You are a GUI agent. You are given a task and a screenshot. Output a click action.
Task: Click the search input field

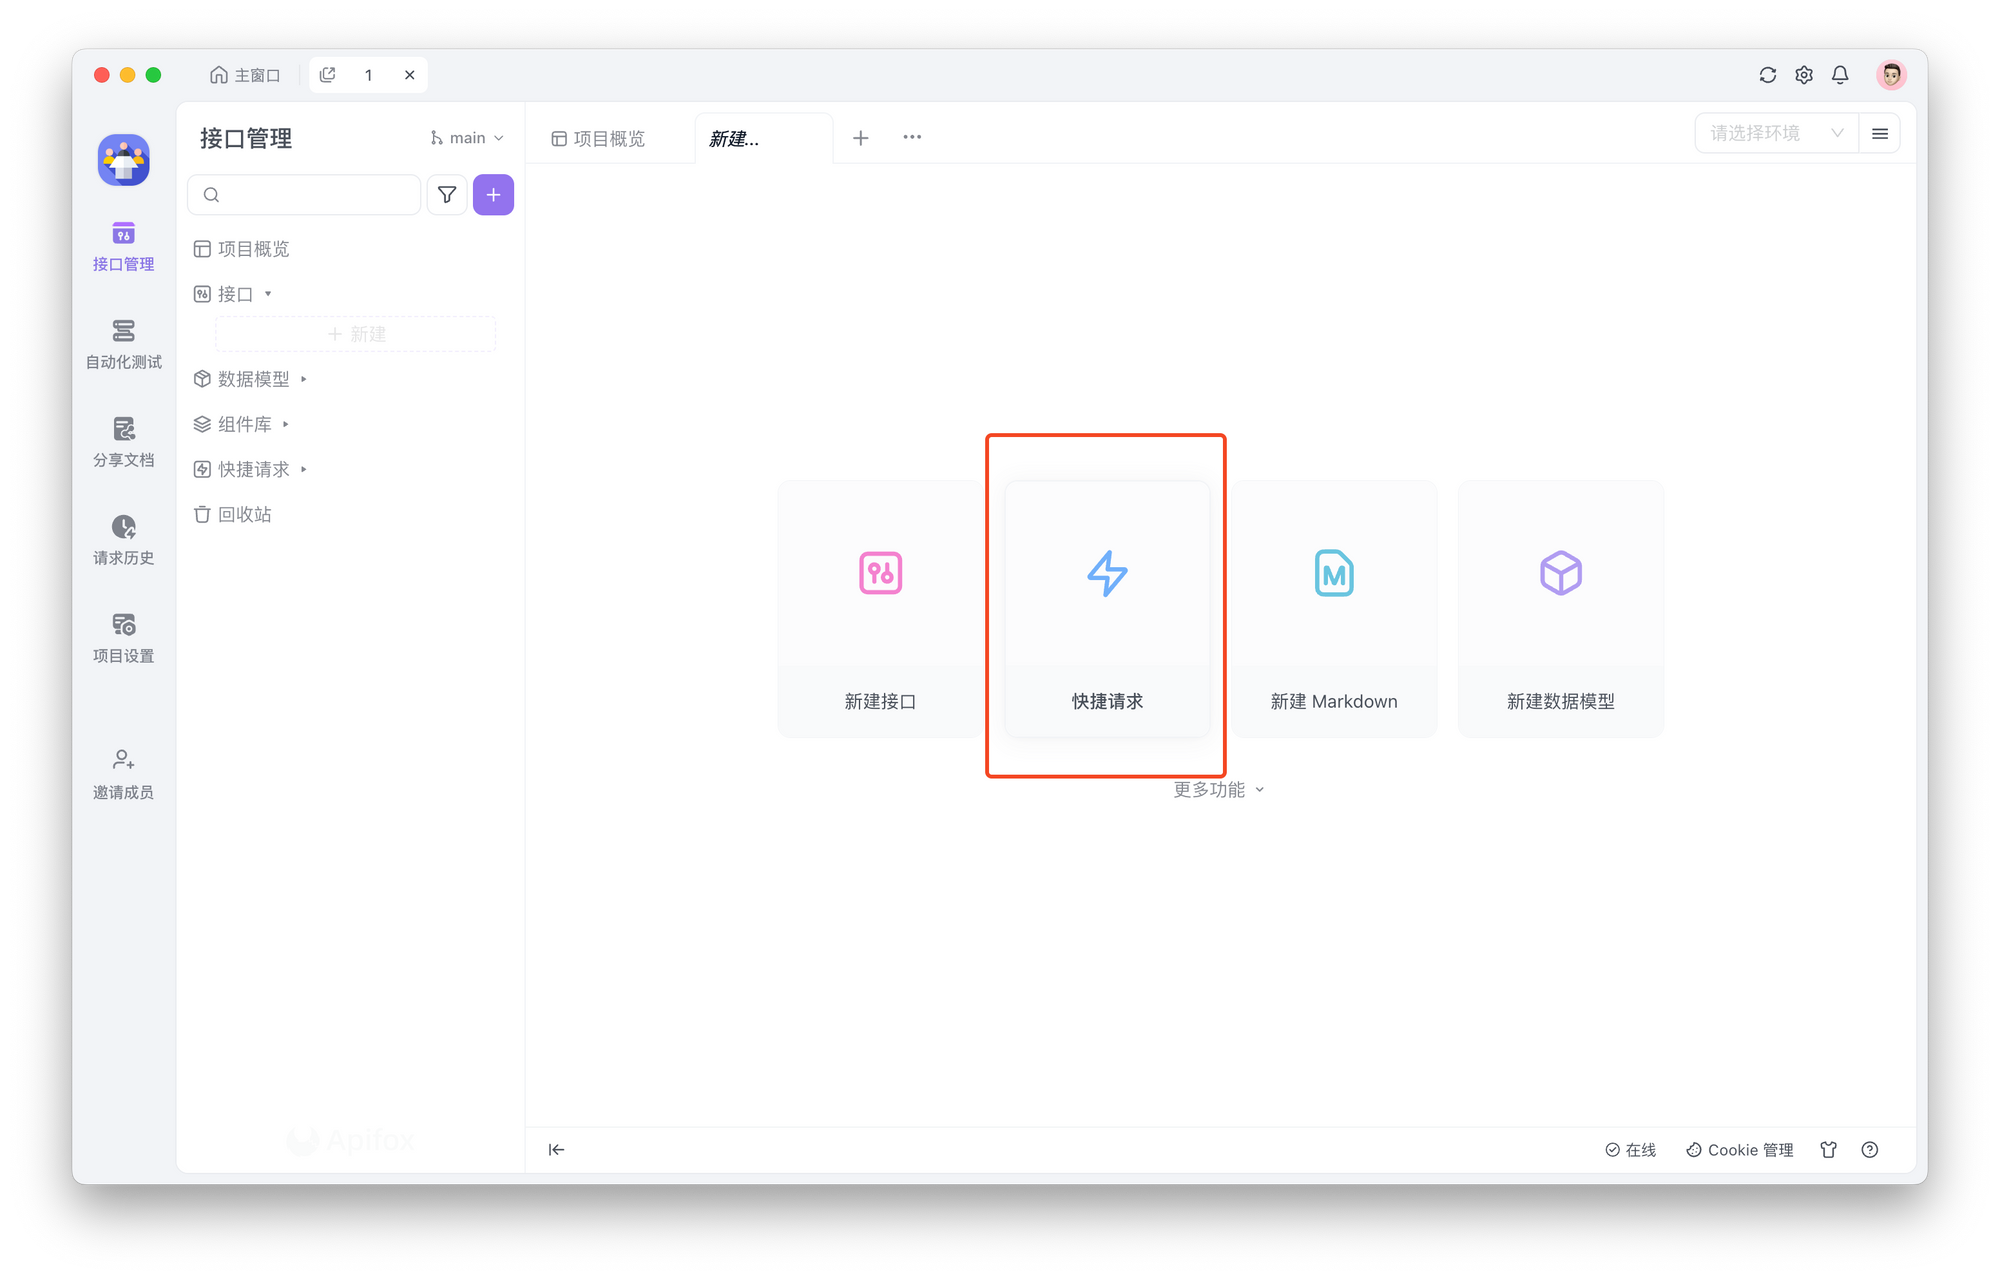coord(304,195)
